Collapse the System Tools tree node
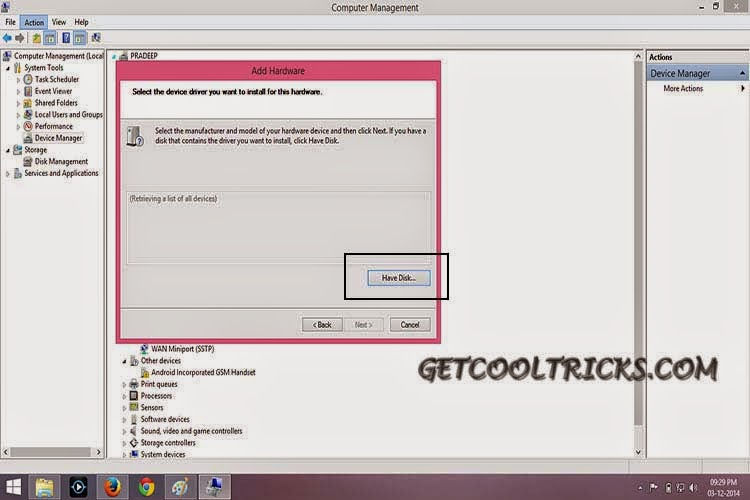 click(8, 68)
